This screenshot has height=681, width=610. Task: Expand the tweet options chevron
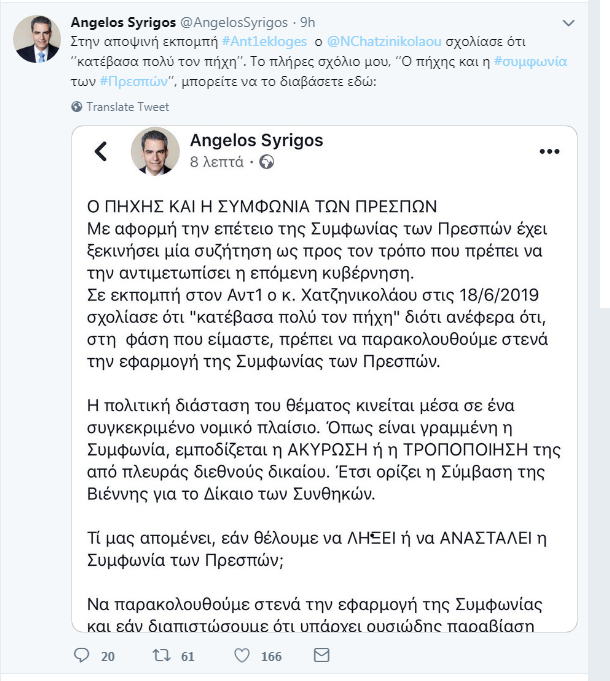[568, 23]
